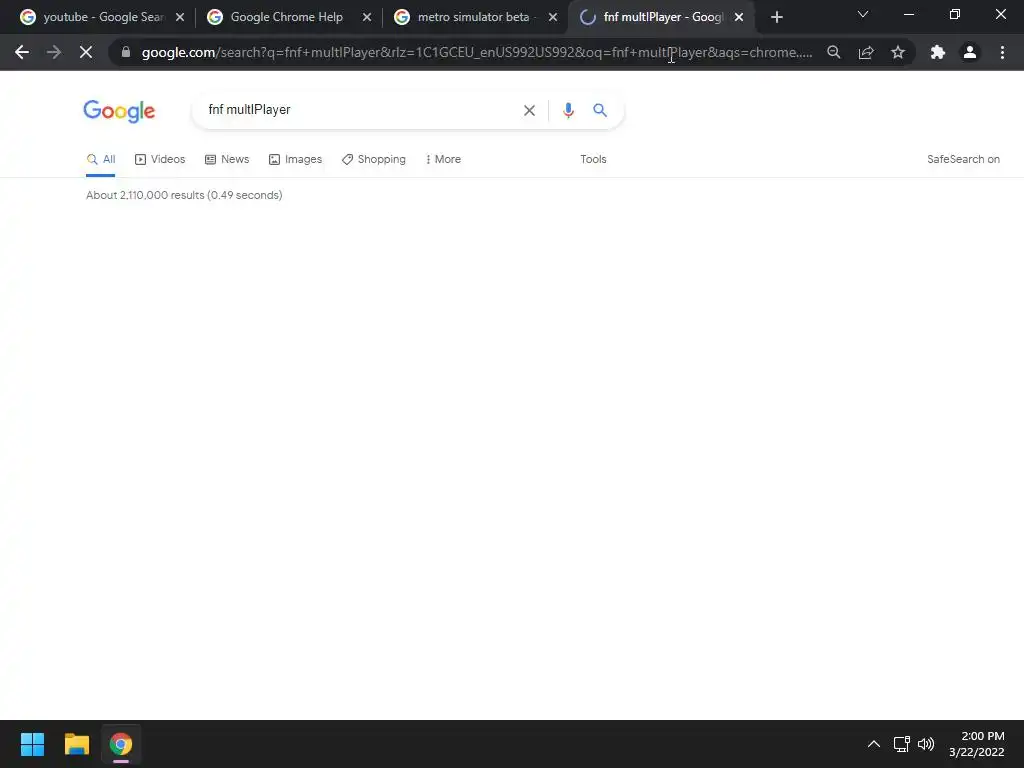Open the tab search chevron
1024x768 pixels.
click(x=863, y=14)
